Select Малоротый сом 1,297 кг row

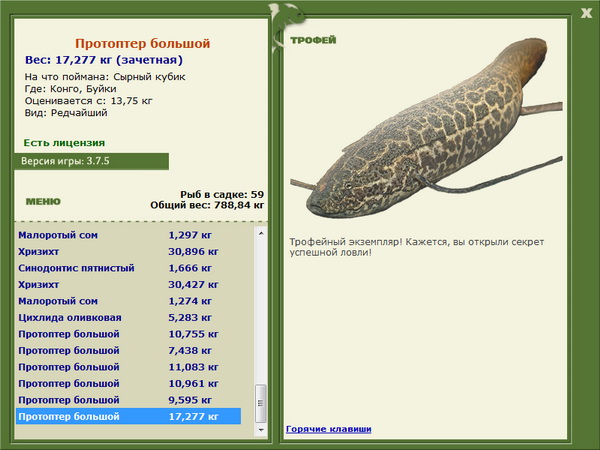[129, 235]
